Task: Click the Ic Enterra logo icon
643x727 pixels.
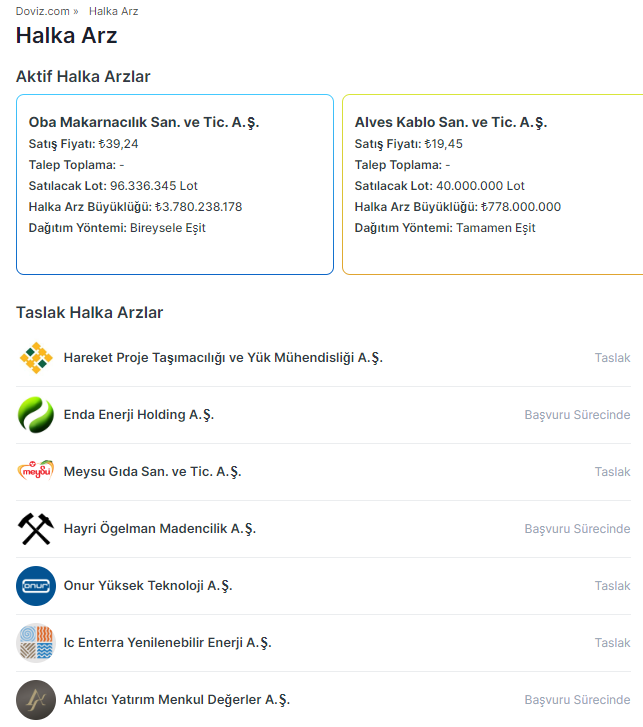Action: pyautogui.click(x=36, y=643)
